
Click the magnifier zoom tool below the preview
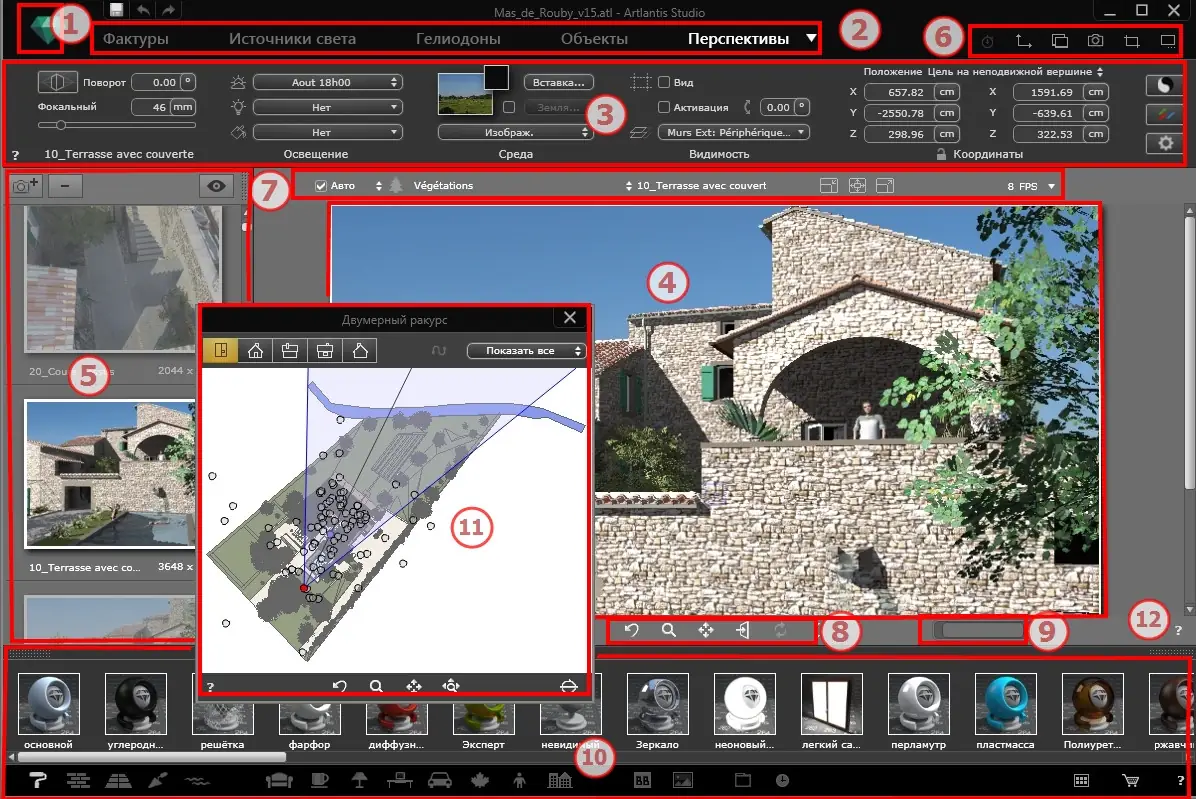pos(669,630)
